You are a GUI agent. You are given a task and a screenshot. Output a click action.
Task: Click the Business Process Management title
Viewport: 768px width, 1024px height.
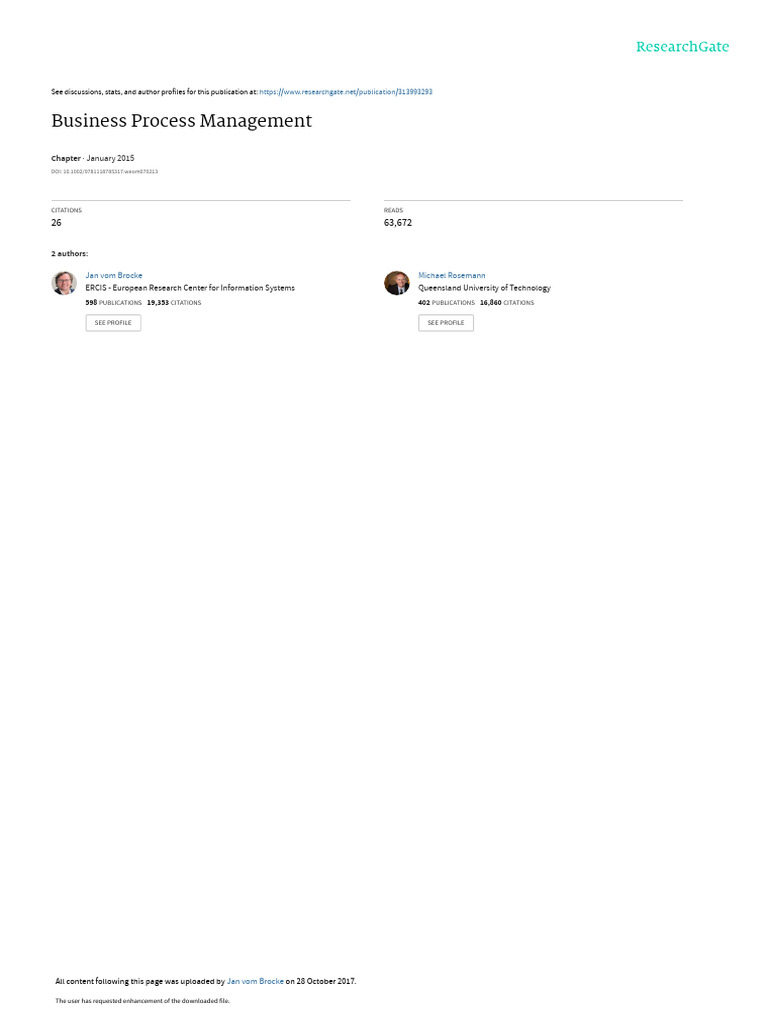point(182,121)
